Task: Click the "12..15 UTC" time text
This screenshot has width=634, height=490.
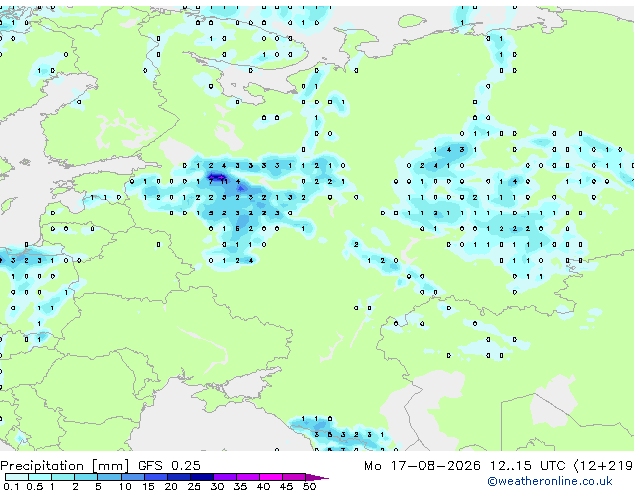Action: point(527,466)
